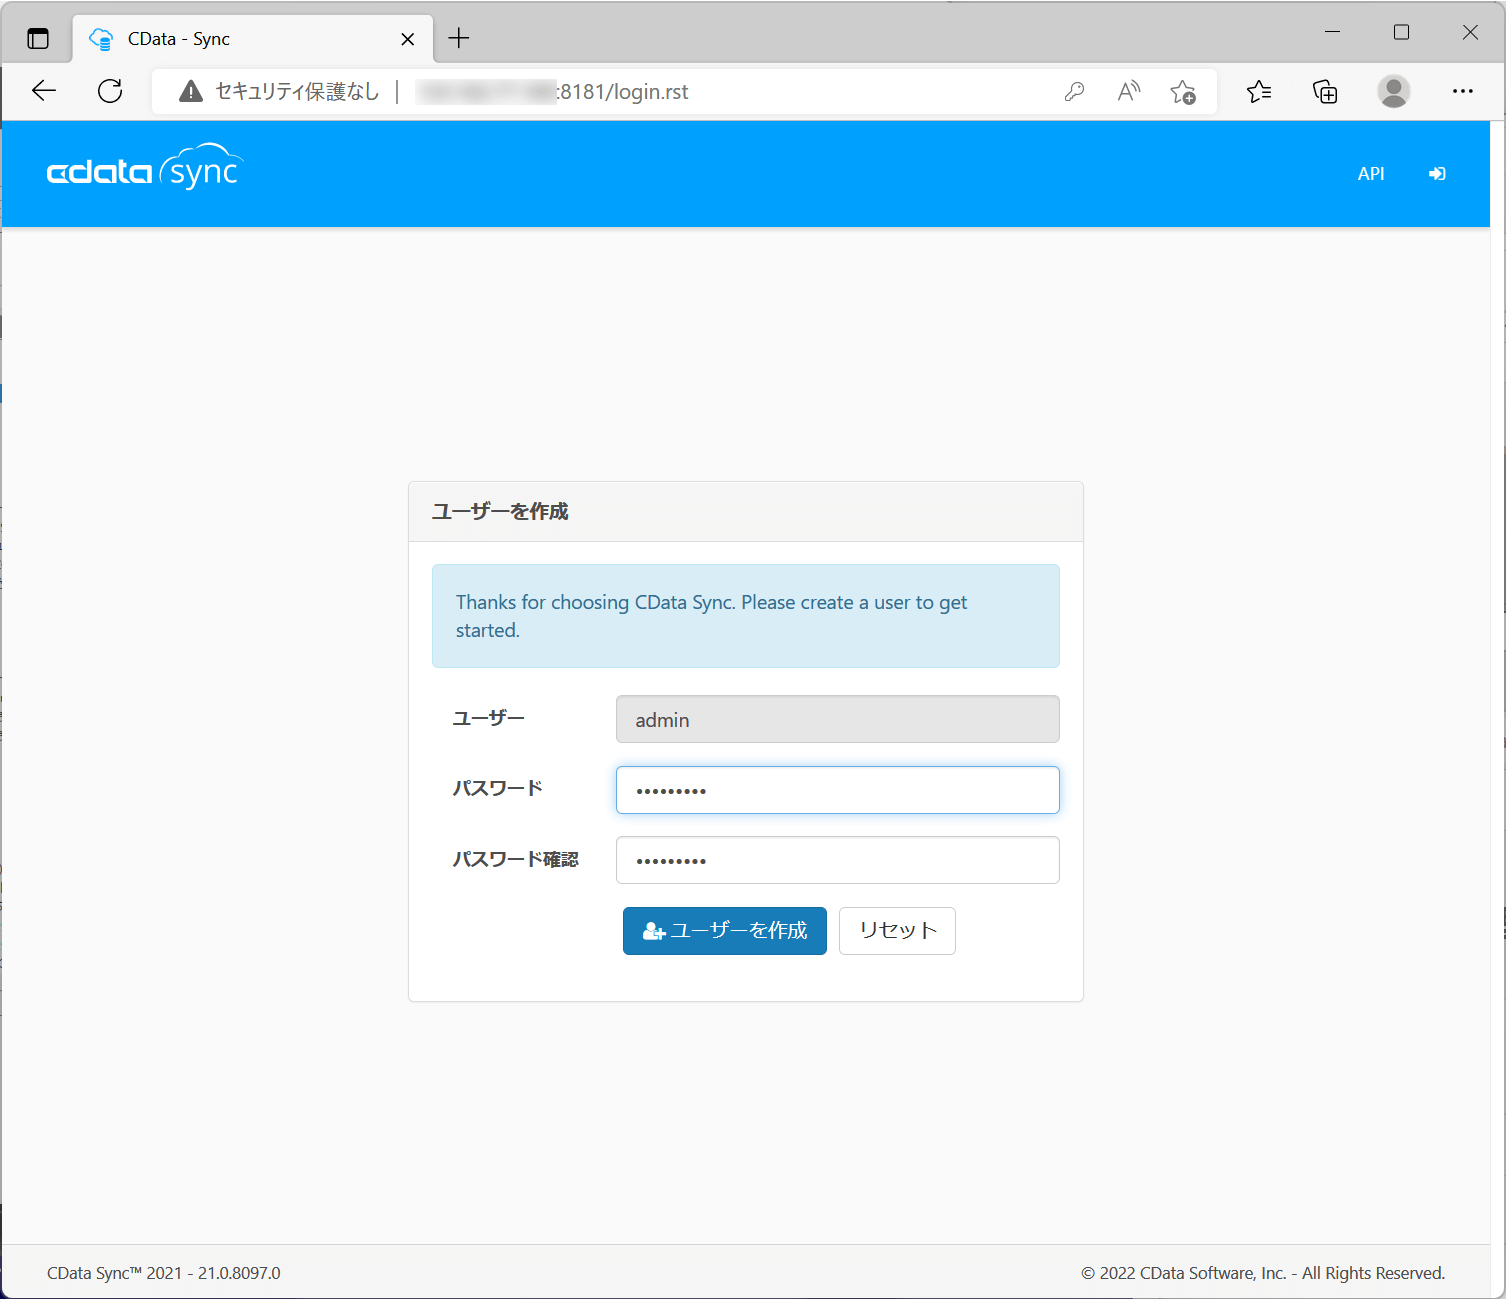Viewport: 1506px width, 1299px height.
Task: Click the blue ユーザーを作成 button
Action: coord(725,931)
